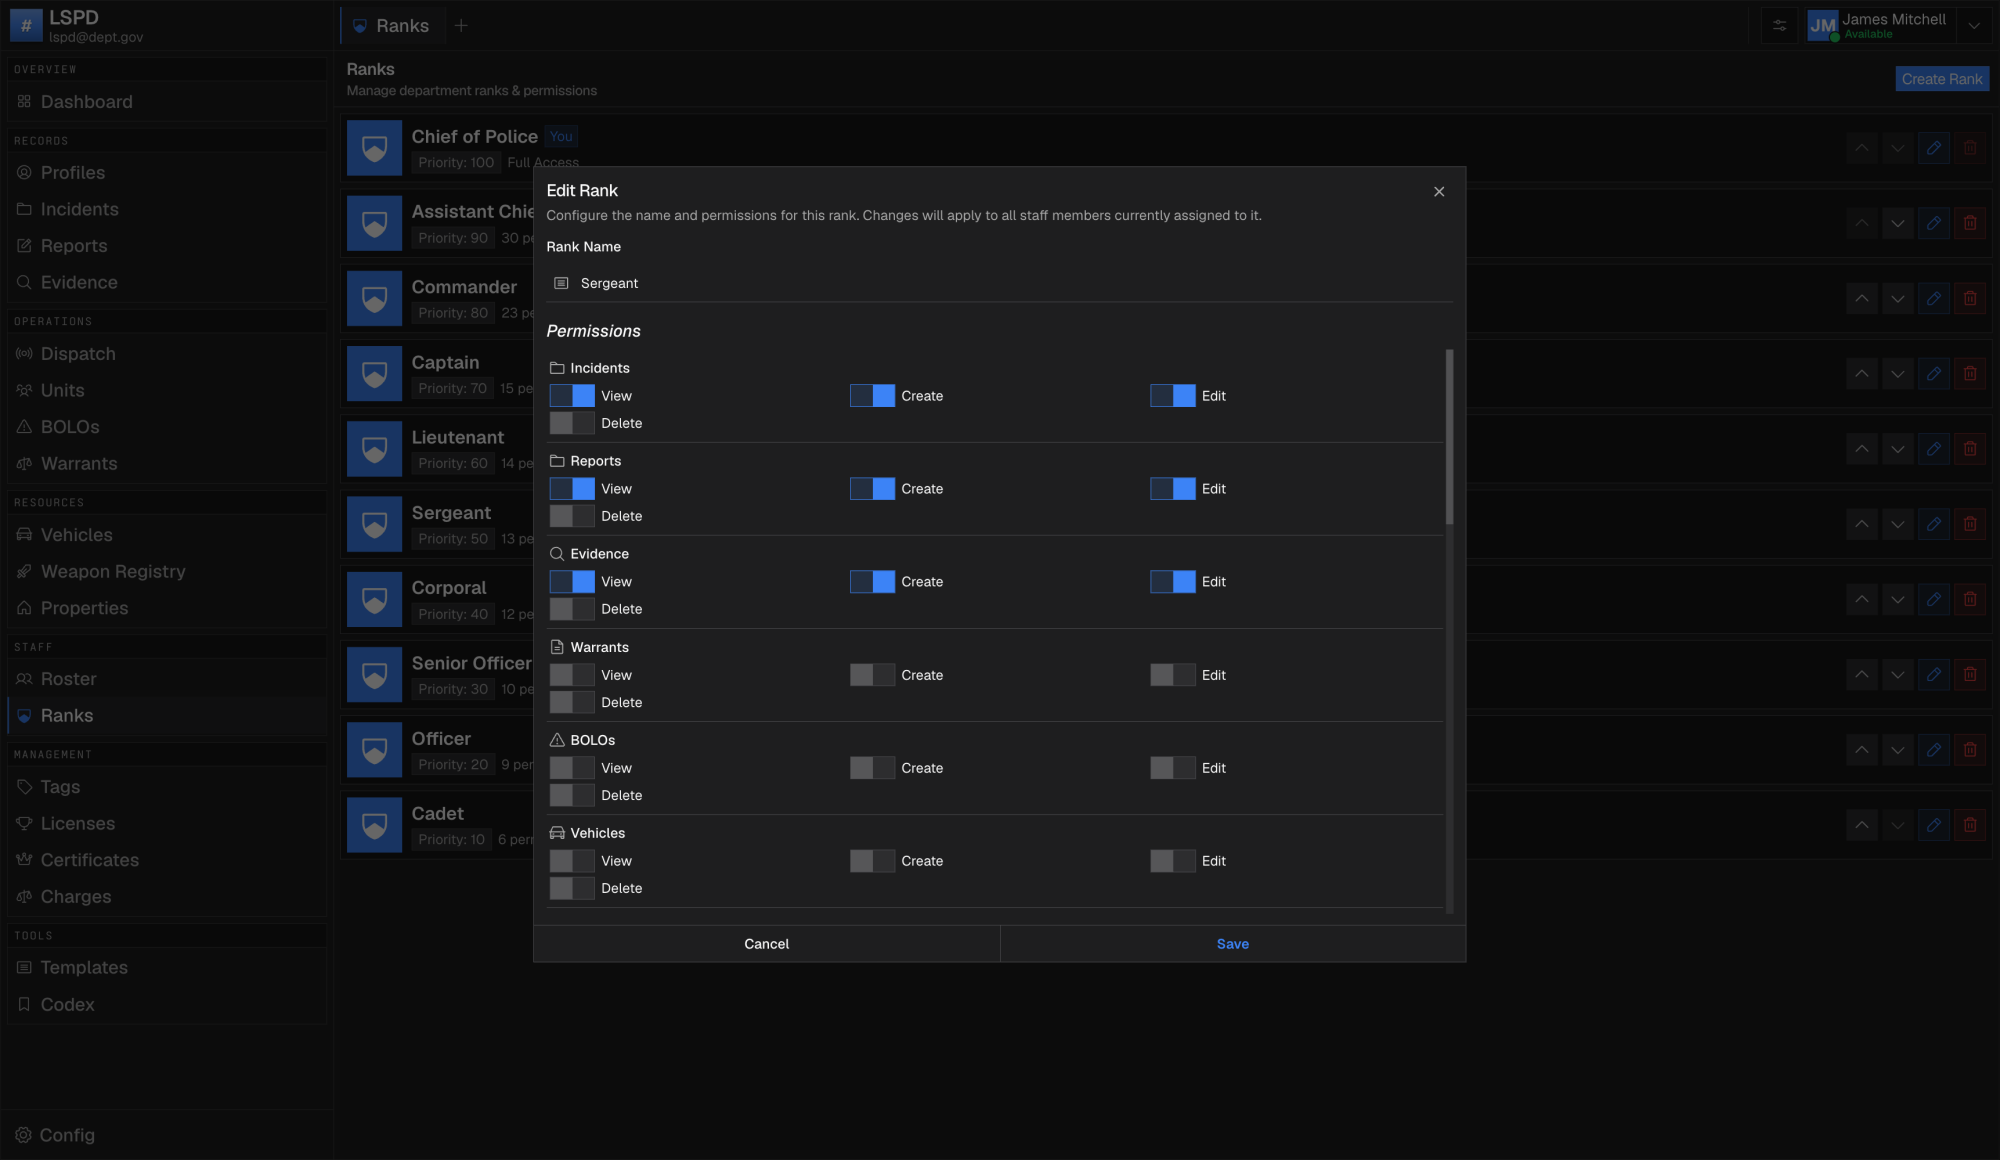Image resolution: width=2000 pixels, height=1160 pixels.
Task: Edit the Officer rank pencil icon
Action: pos(1934,750)
